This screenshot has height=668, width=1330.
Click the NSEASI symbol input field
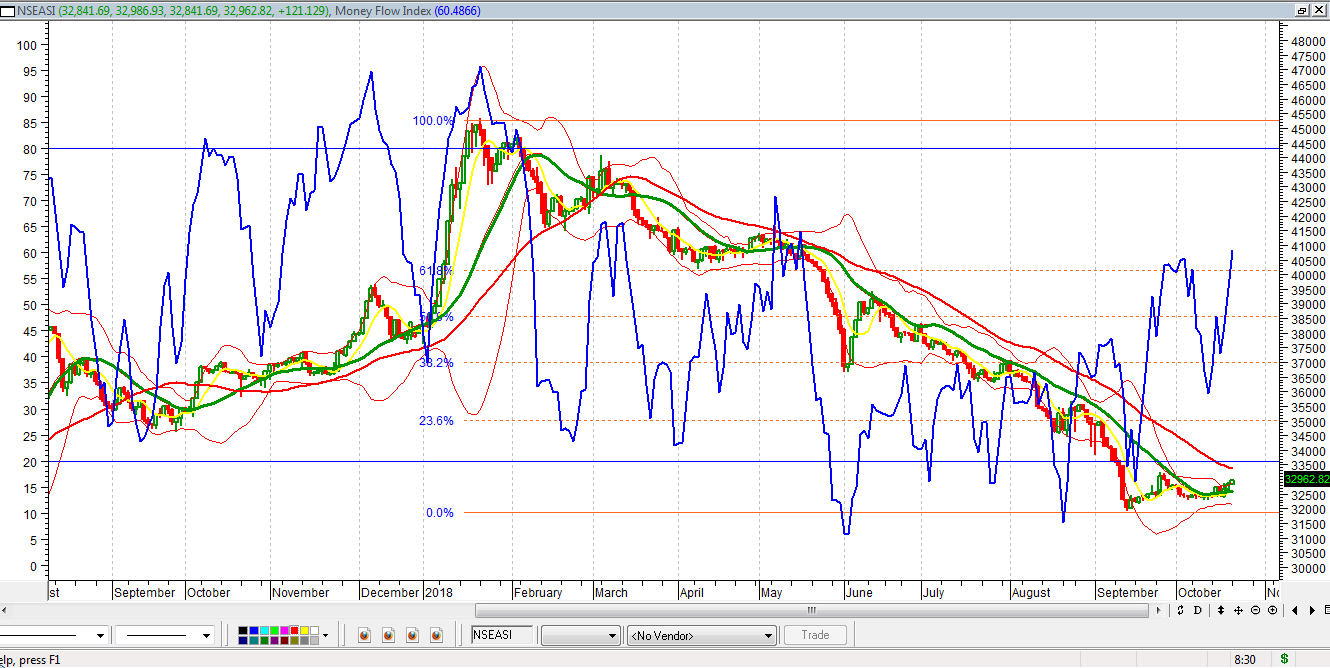pos(504,635)
